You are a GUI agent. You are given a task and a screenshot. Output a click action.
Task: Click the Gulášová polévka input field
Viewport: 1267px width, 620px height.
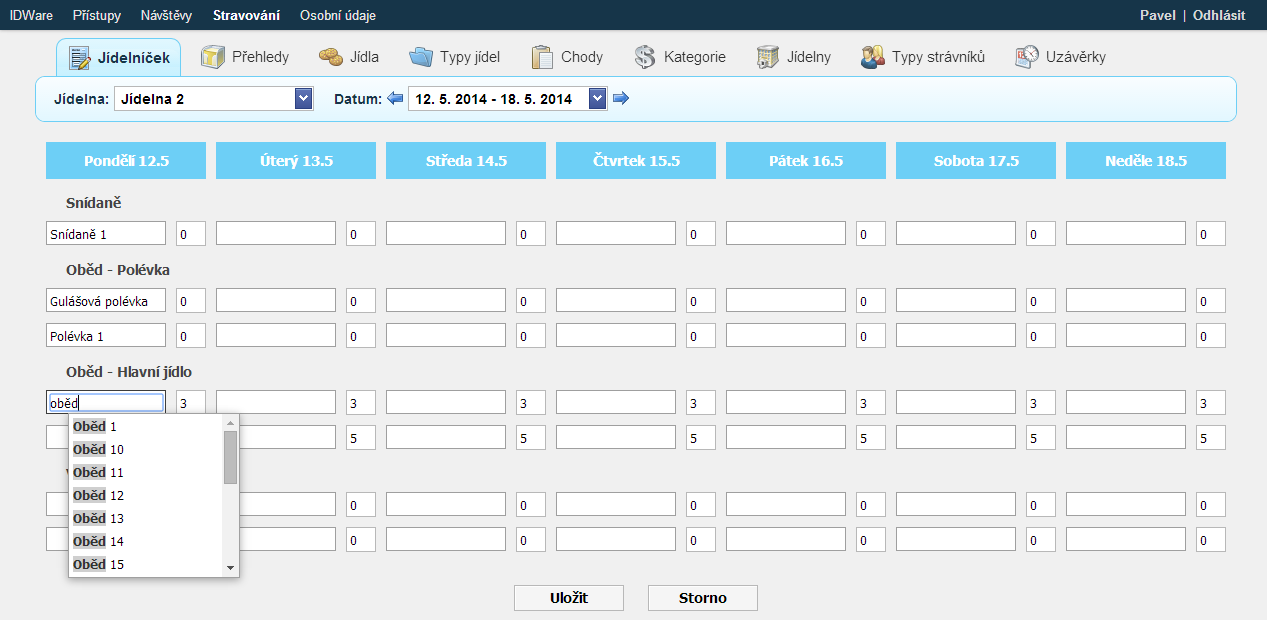click(106, 301)
